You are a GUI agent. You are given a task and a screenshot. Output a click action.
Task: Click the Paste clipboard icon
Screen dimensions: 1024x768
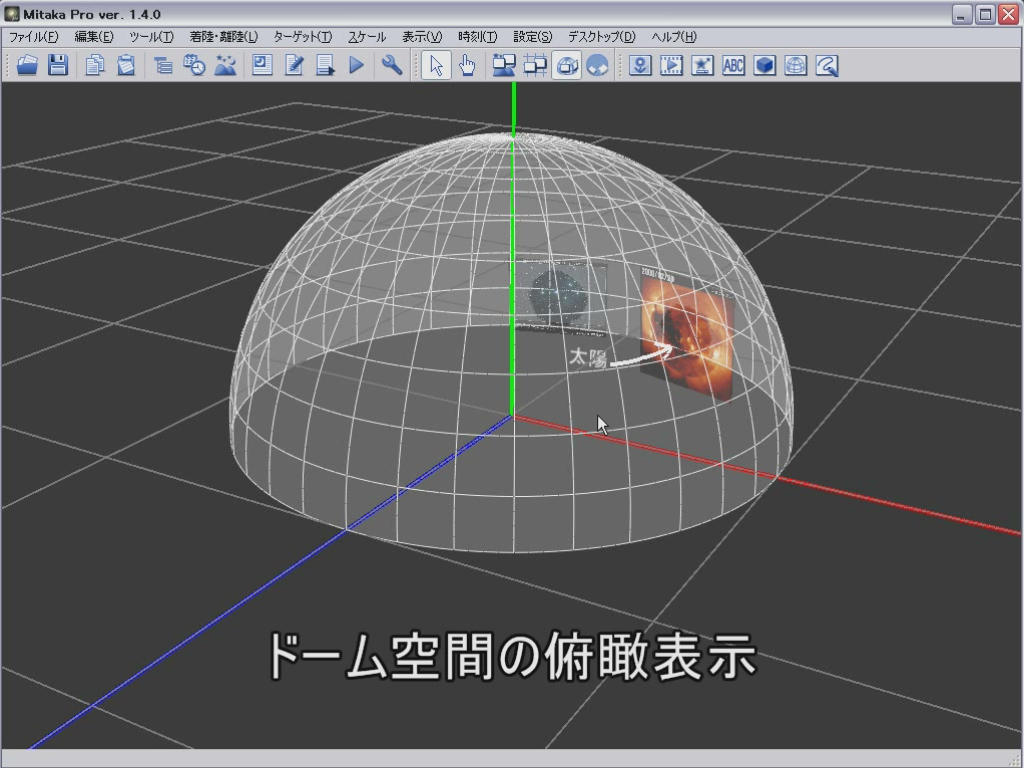coord(126,65)
